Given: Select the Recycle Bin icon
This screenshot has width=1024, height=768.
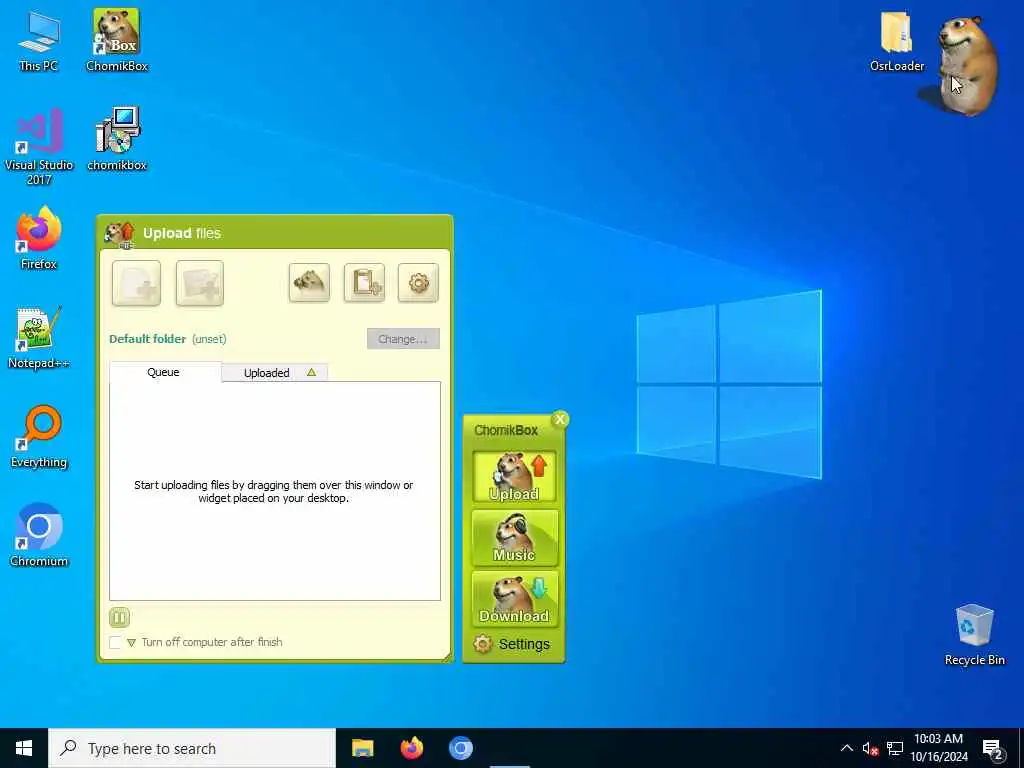Looking at the screenshot, I should 975,635.
